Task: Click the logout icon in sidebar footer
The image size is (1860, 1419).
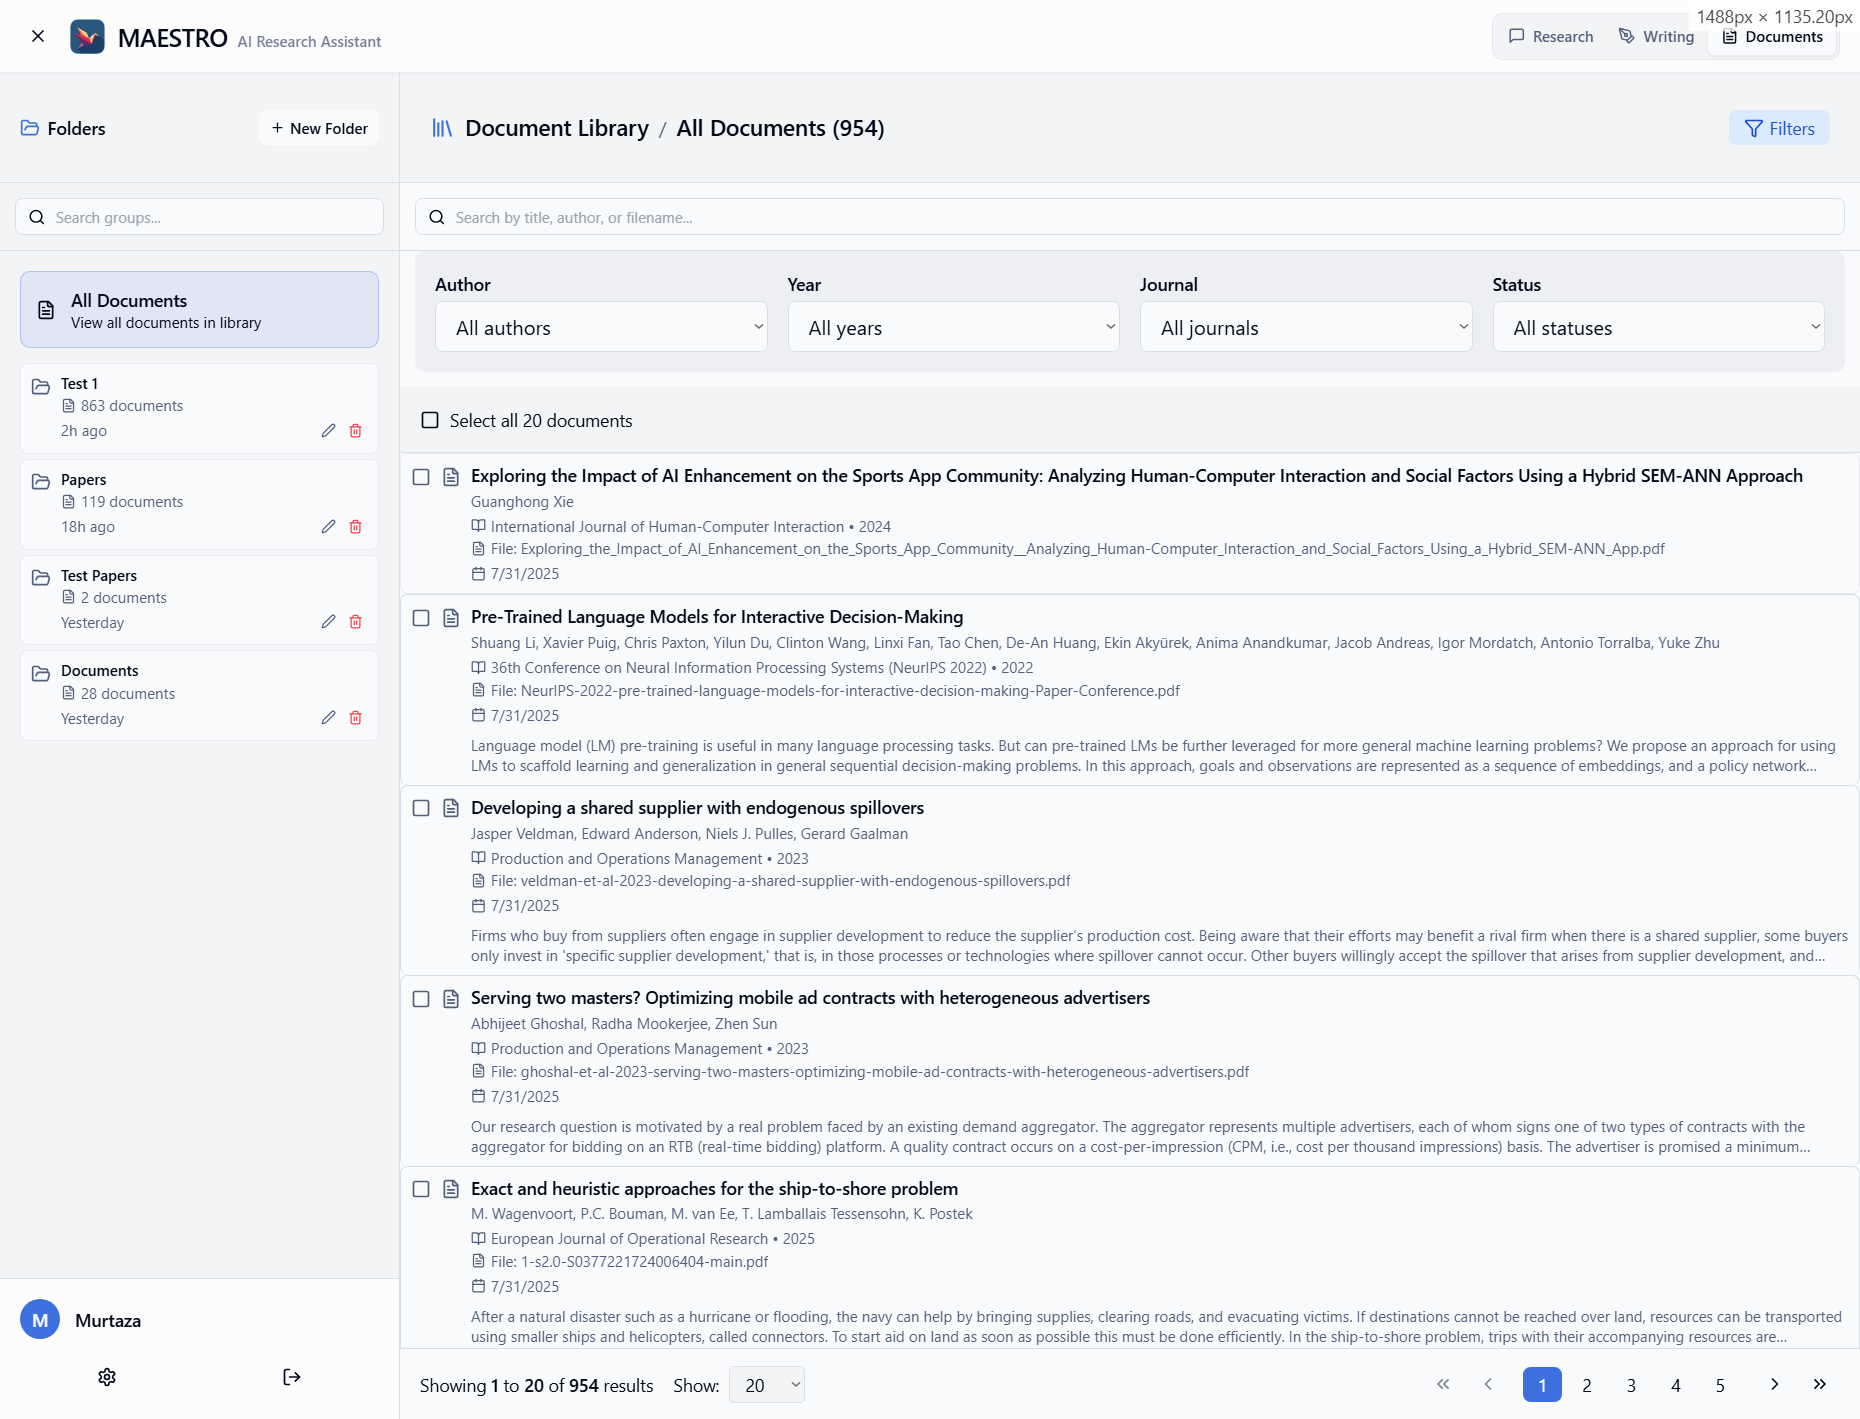Action: coord(291,1377)
